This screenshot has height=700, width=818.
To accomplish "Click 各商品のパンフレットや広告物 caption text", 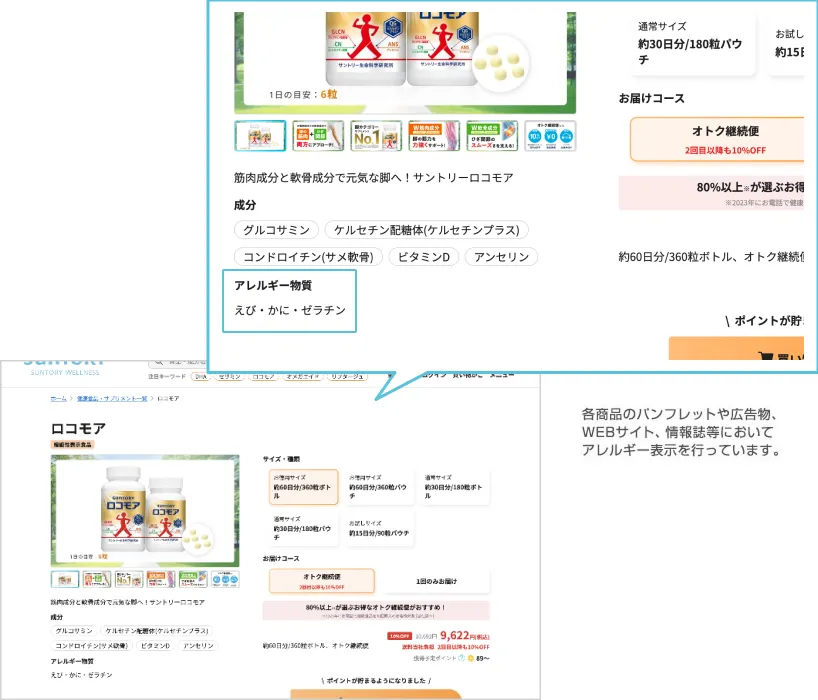I will [x=681, y=432].
